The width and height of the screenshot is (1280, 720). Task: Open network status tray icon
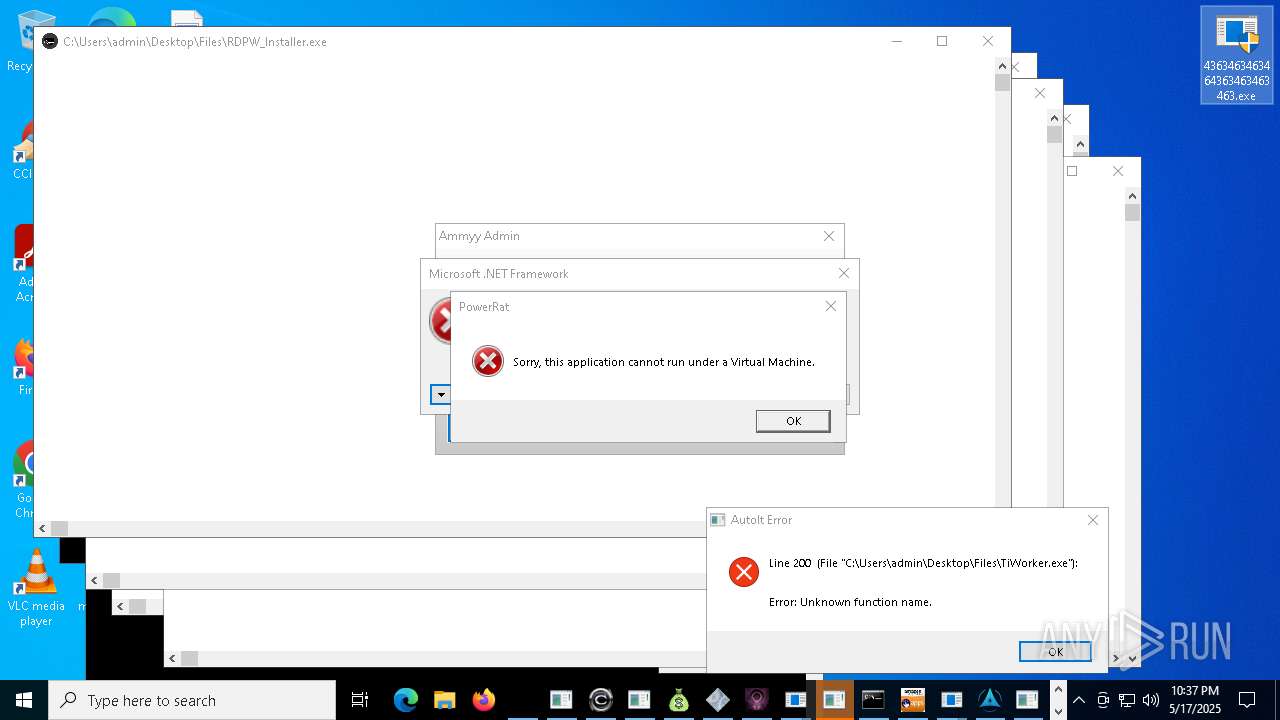point(1127,700)
